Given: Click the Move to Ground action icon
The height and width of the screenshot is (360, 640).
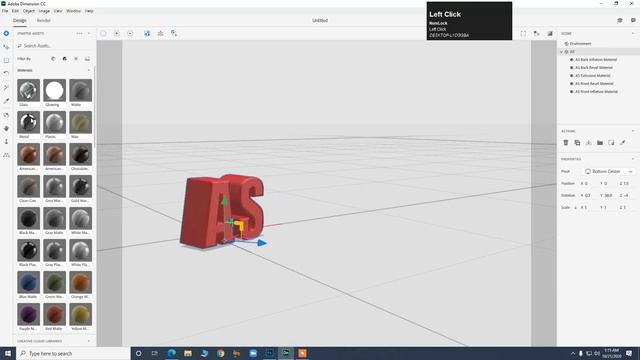Looking at the screenshot, I should pyautogui.click(x=589, y=143).
